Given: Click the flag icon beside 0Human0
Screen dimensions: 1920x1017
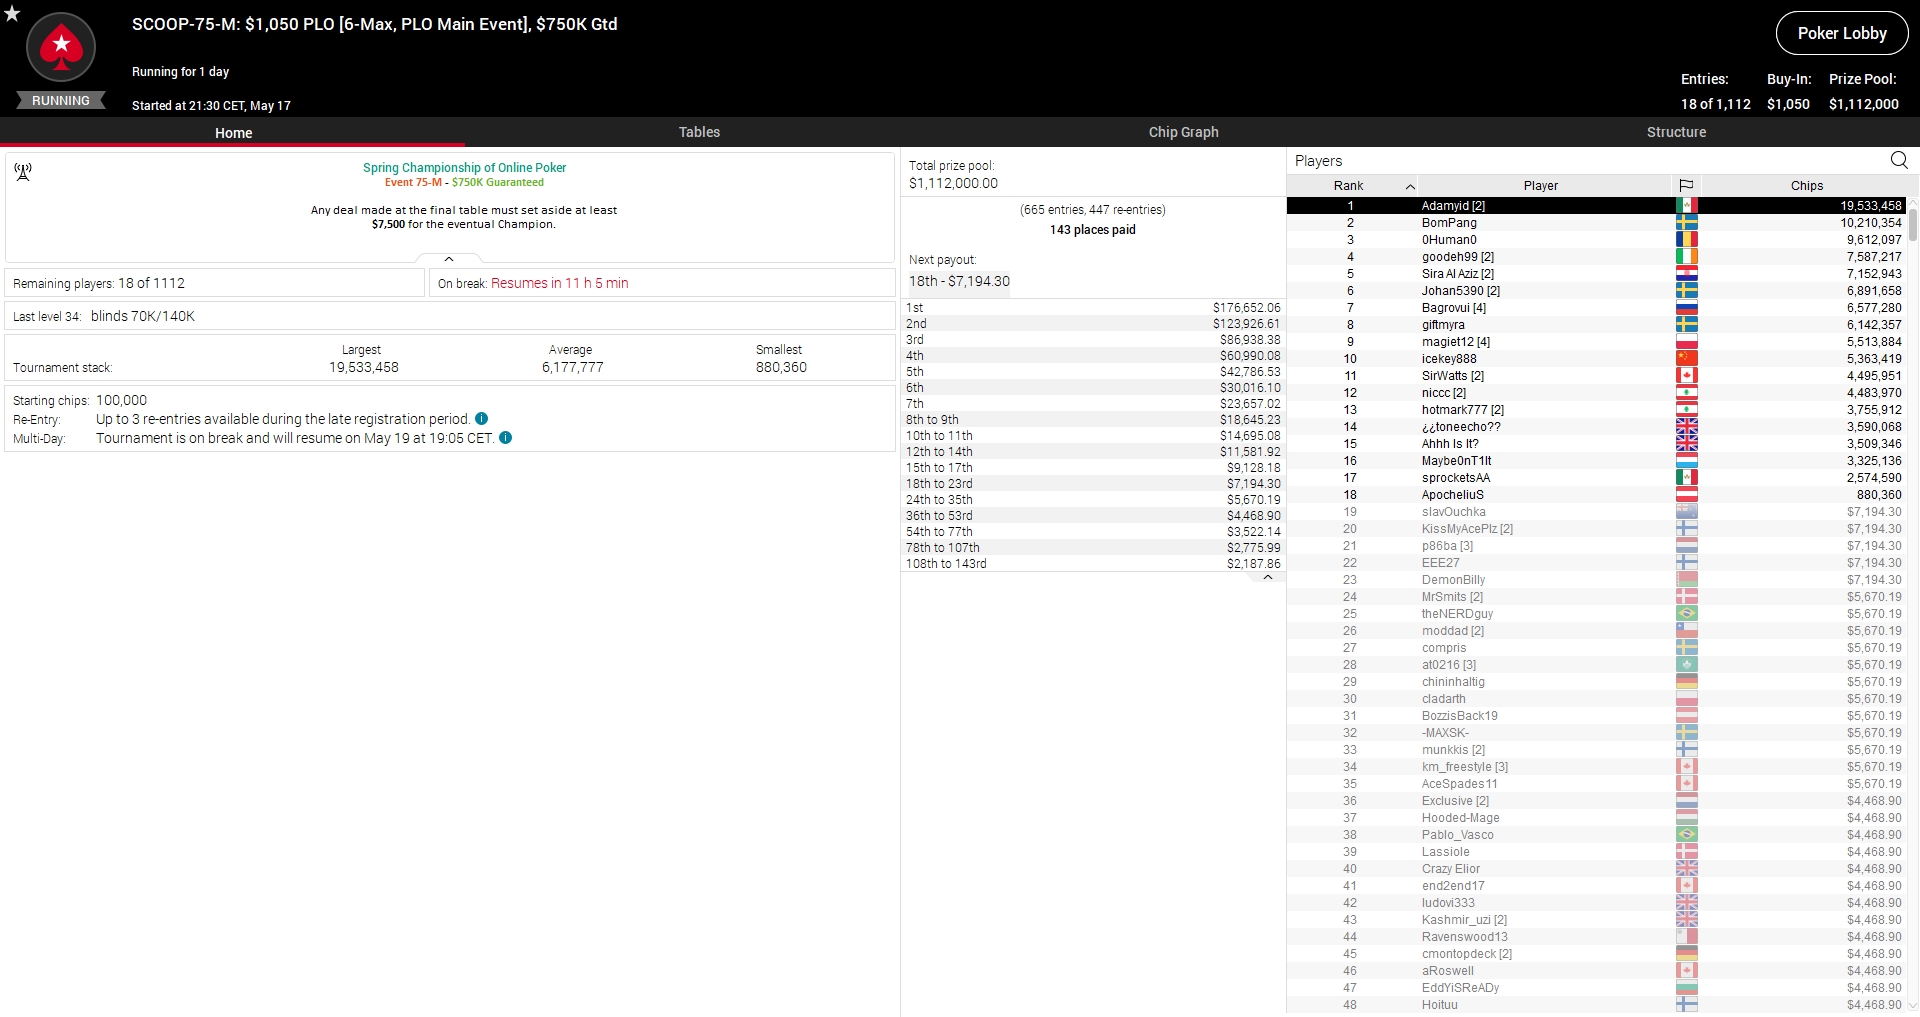Looking at the screenshot, I should pos(1687,240).
